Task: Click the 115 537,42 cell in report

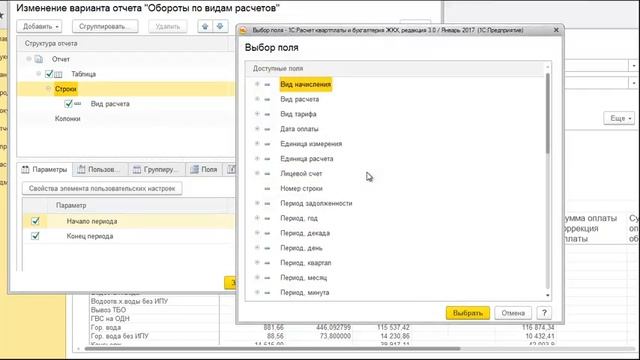Action: [x=393, y=327]
